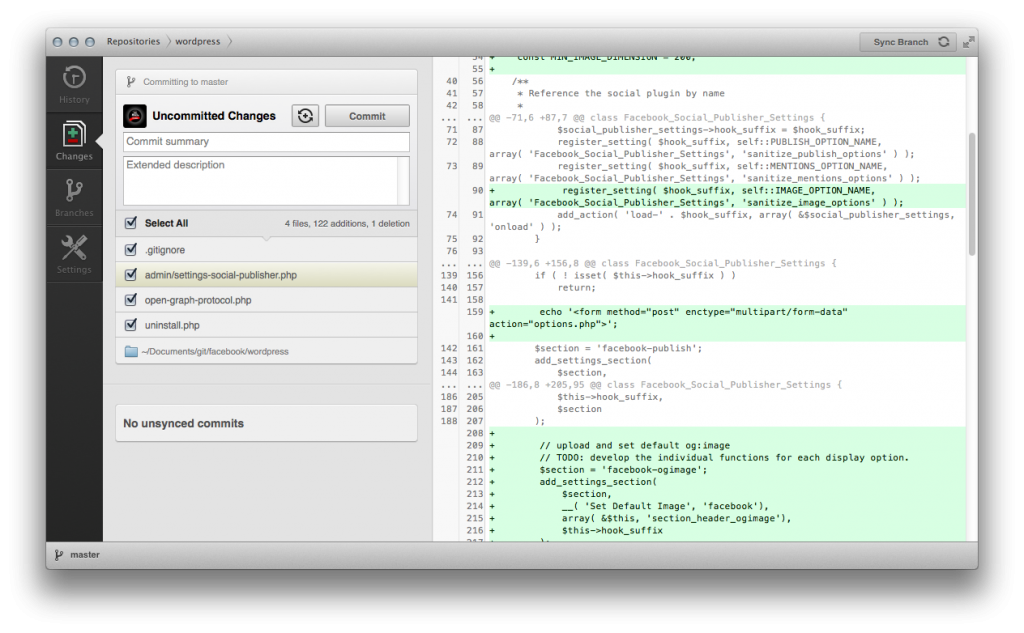Click the Repositories breadcrumb

click(x=133, y=41)
